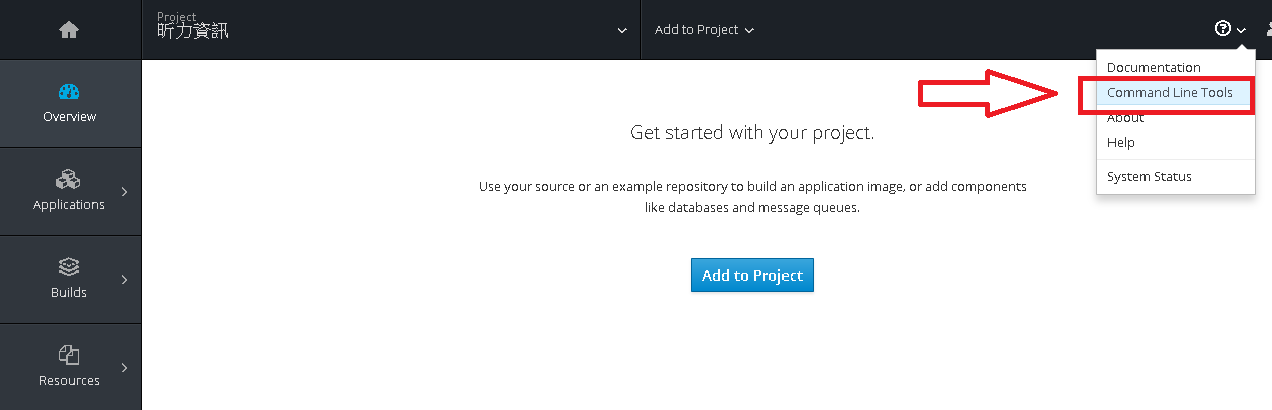Viewport: 1272px width, 410px height.
Task: Expand the Resources submenu chevron
Action: click(124, 367)
